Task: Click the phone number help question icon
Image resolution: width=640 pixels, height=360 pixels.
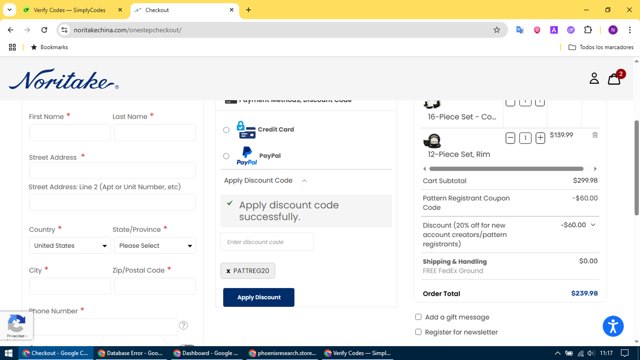Action: pos(183,325)
